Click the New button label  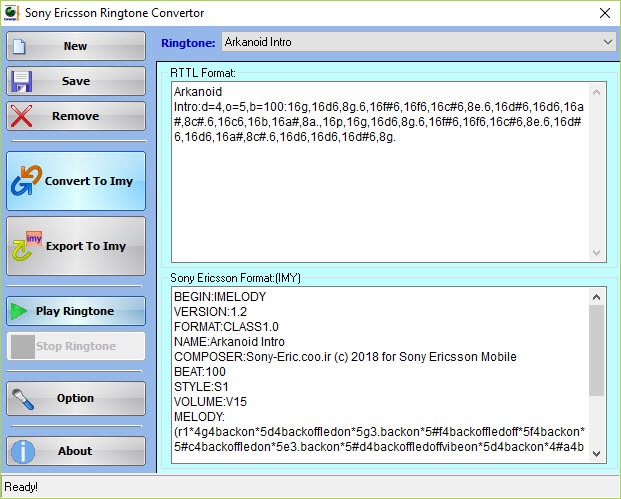pyautogui.click(x=75, y=46)
